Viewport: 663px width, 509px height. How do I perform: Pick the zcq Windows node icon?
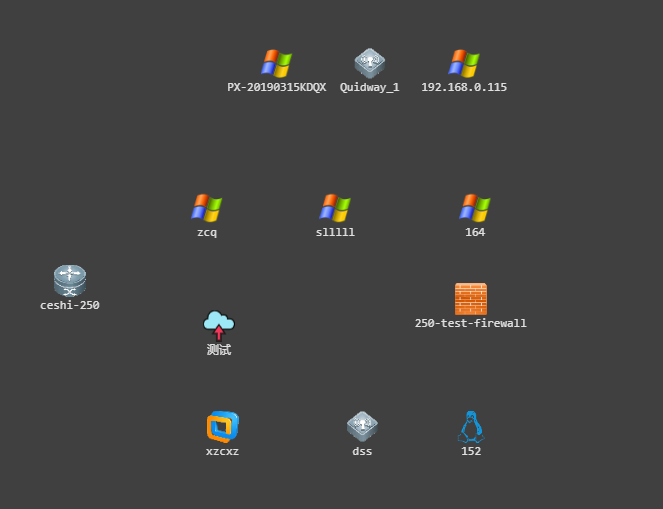pos(206,208)
